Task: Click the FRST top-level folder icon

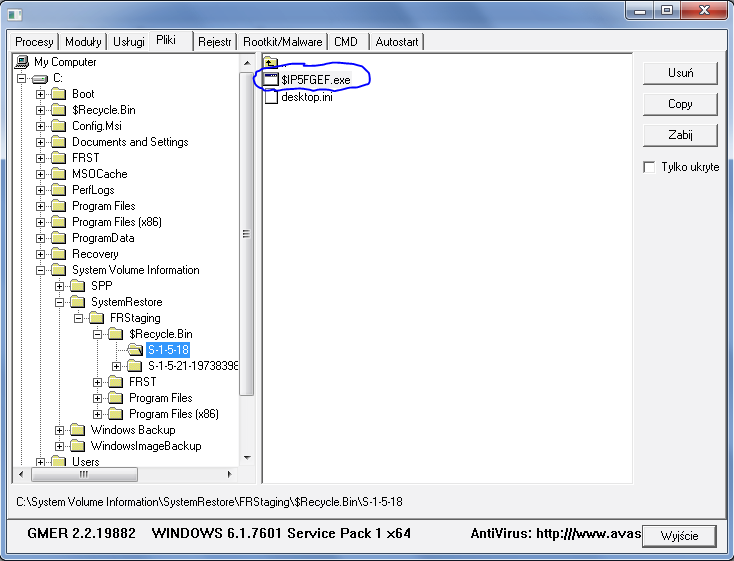Action: pos(59,158)
